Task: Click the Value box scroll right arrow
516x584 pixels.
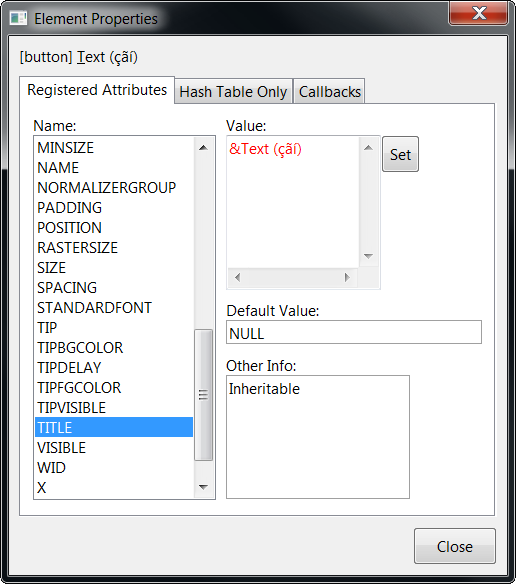Action: point(347,277)
